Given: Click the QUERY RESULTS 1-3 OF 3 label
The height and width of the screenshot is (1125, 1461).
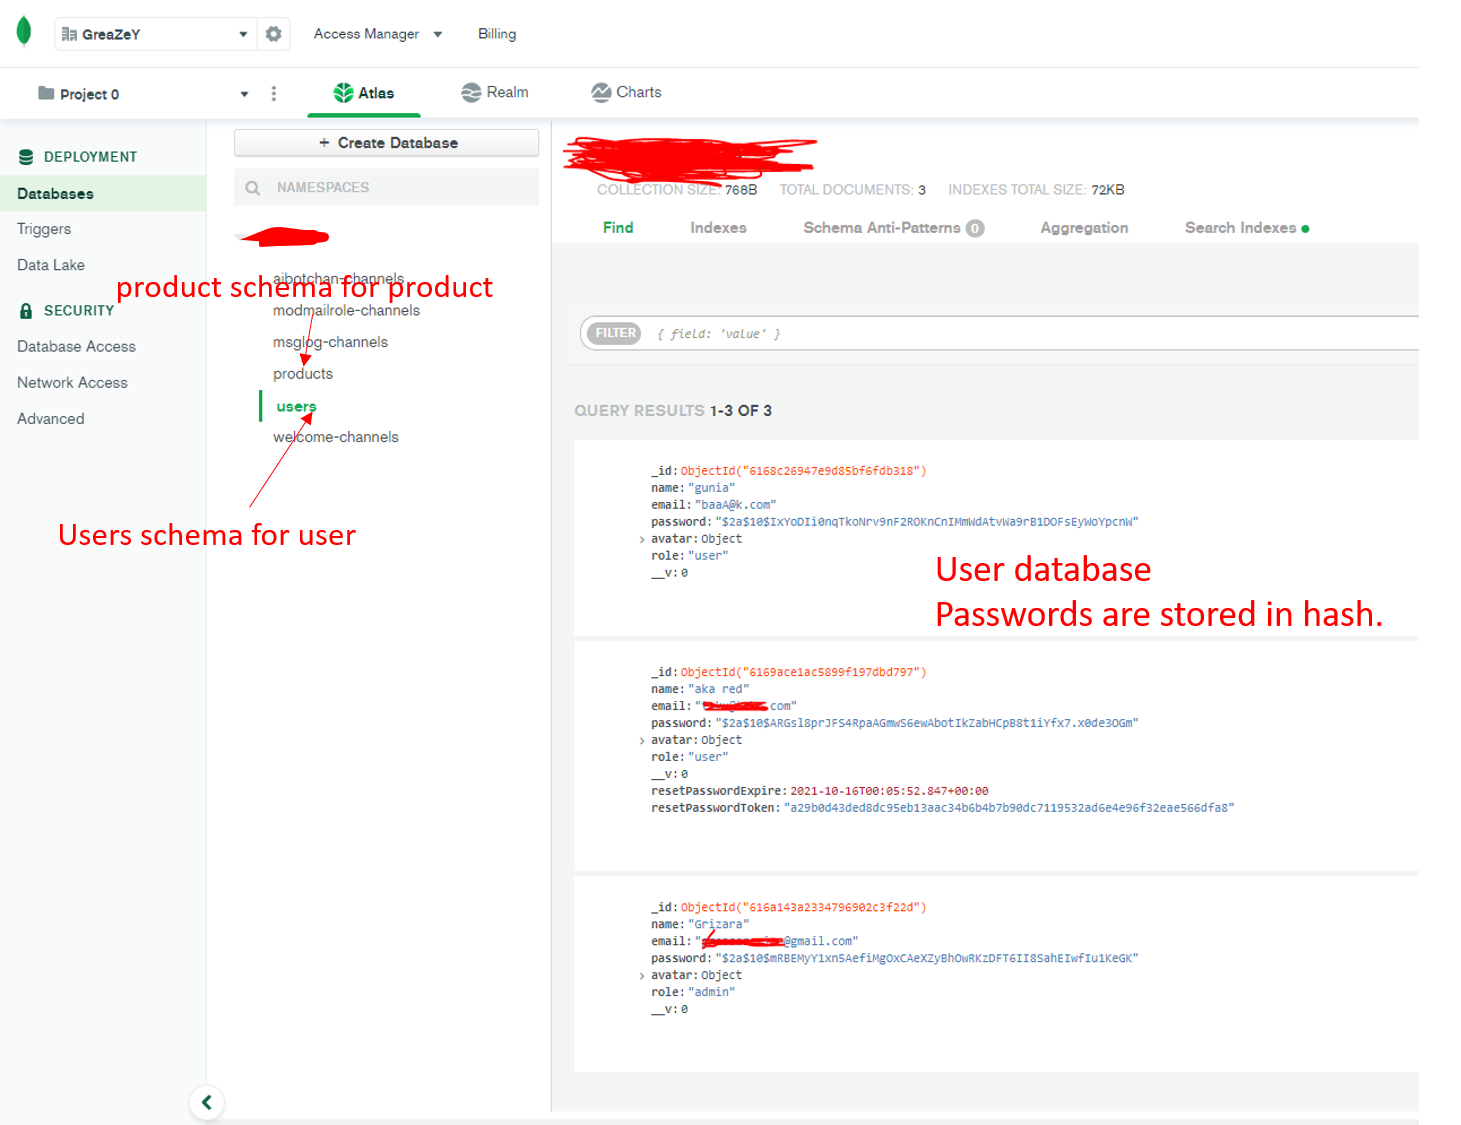Looking at the screenshot, I should pyautogui.click(x=673, y=411).
